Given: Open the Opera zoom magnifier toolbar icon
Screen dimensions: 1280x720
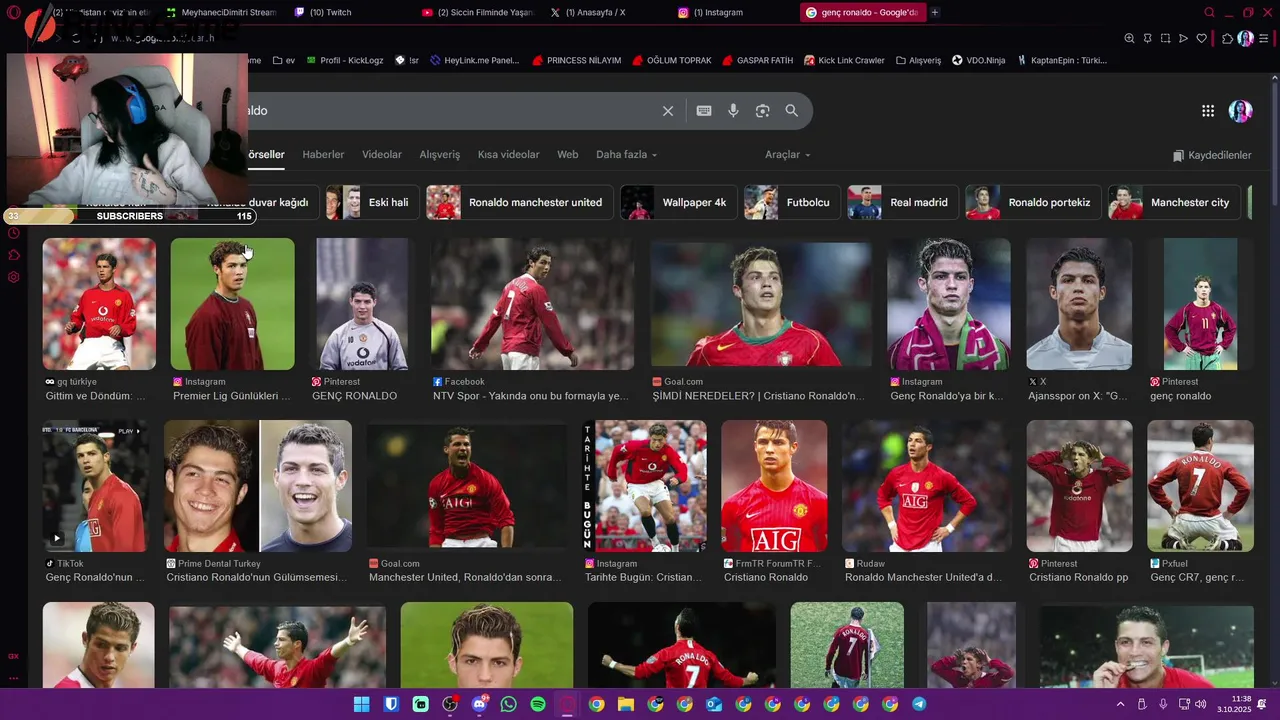Looking at the screenshot, I should pyautogui.click(x=1129, y=38).
